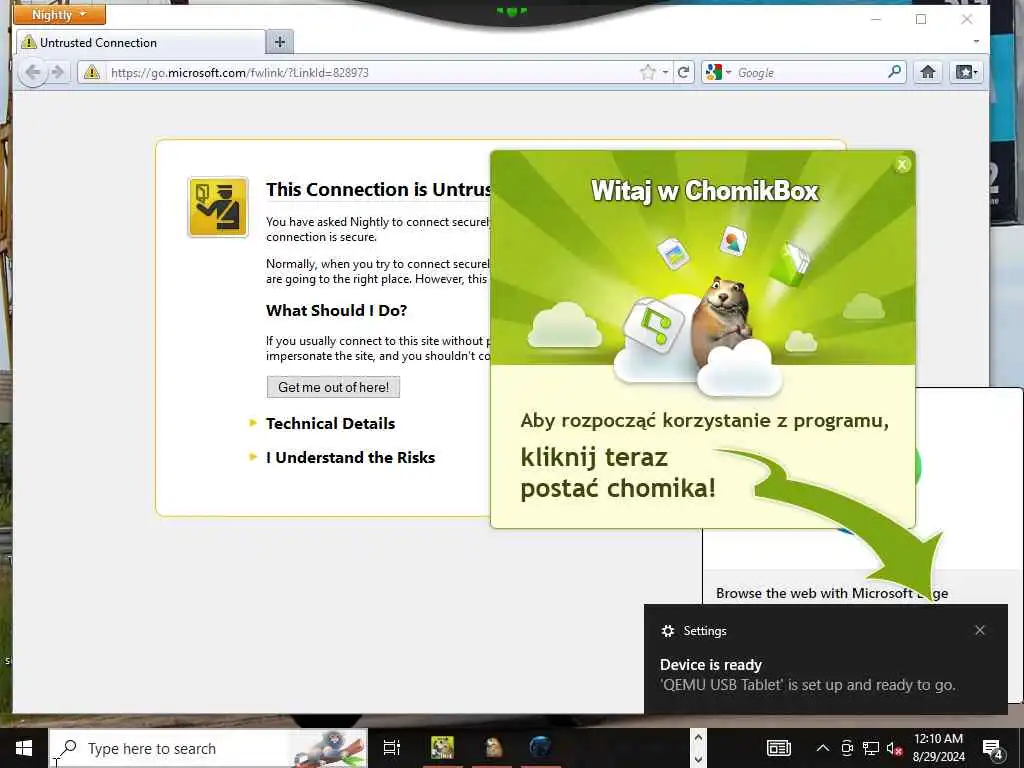Reload the current page
Screen dimensions: 1024x768
tap(683, 72)
